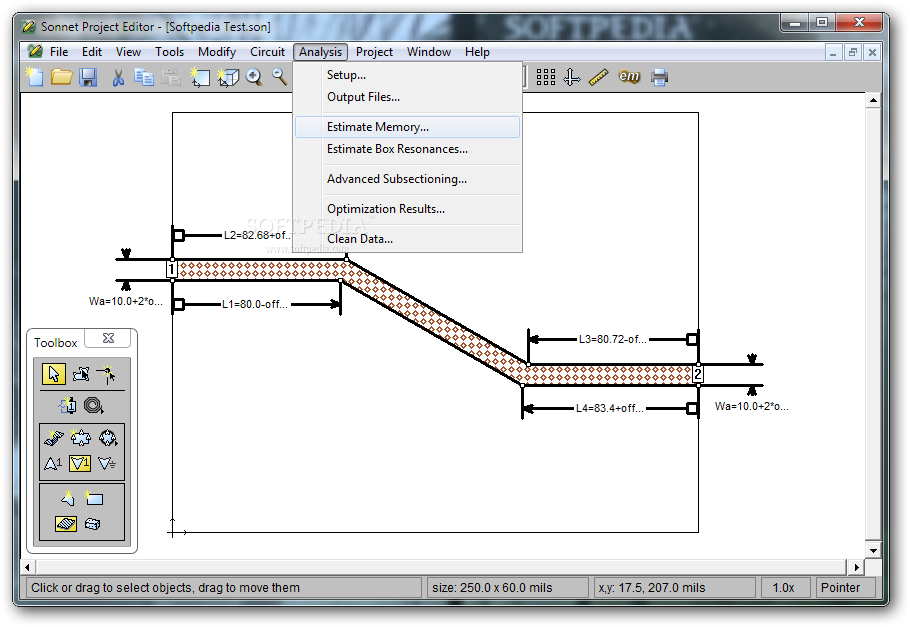This screenshot has height=627, width=910.
Task: Select the via to ground tool
Action: (107, 463)
